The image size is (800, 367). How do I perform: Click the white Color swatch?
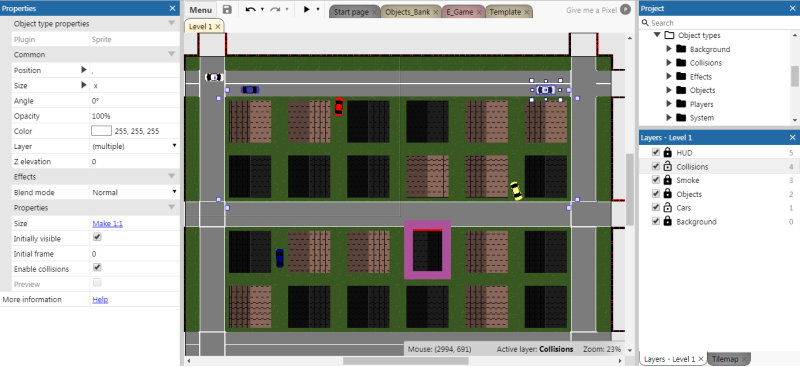click(101, 131)
